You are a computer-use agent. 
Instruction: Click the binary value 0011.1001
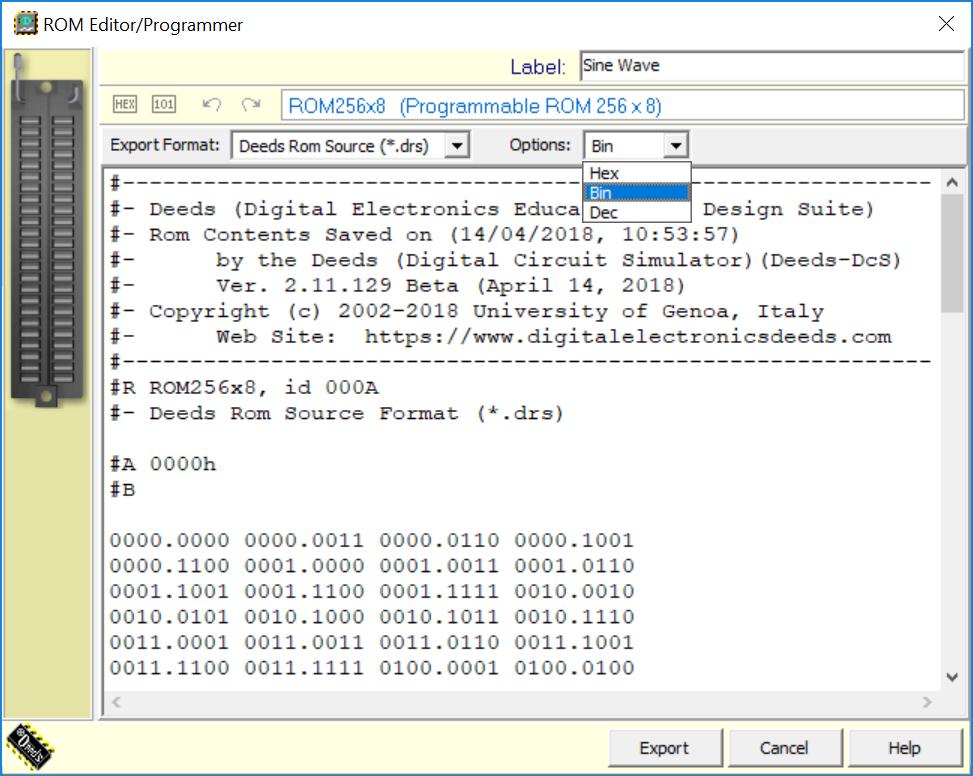(x=574, y=643)
